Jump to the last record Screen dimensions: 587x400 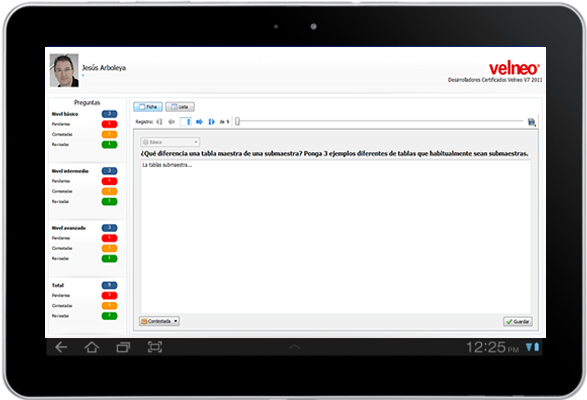coord(212,121)
